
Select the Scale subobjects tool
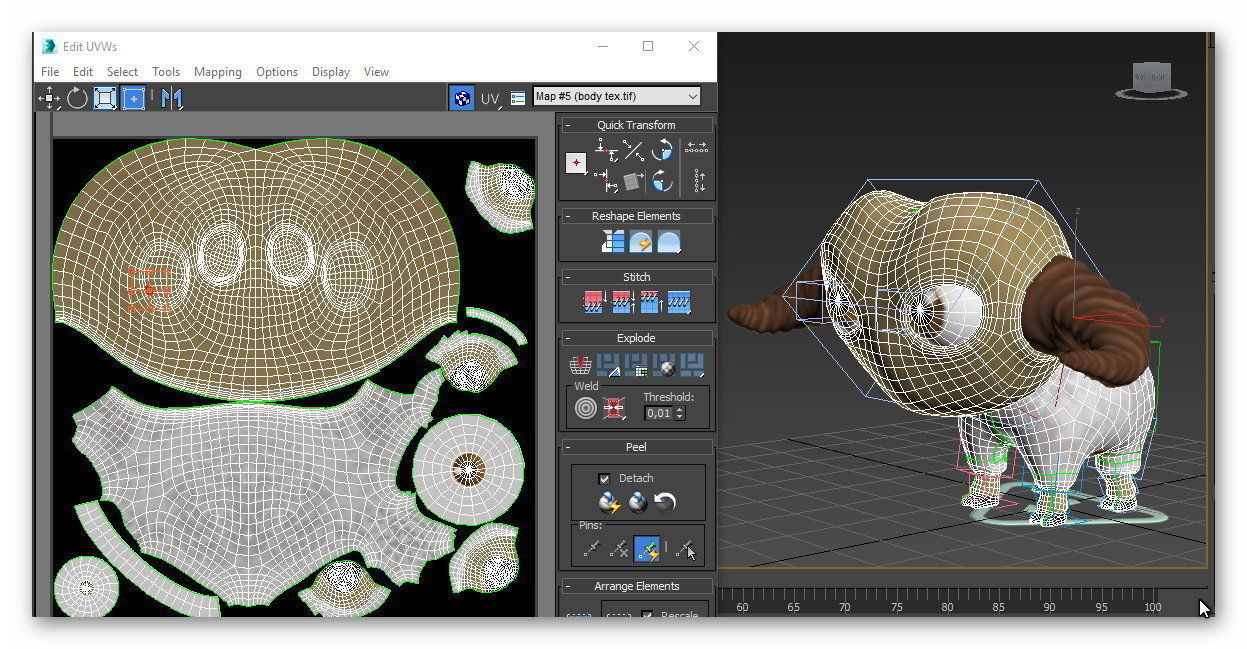(105, 98)
